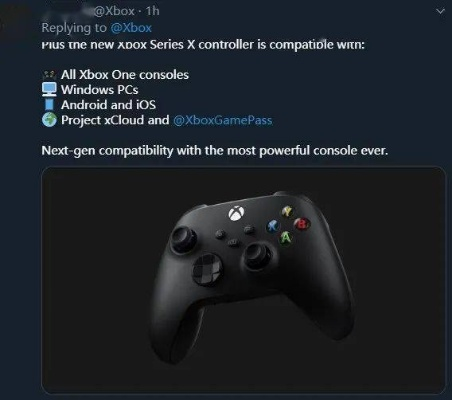452x400 pixels.
Task: Click the globe emoji beside Project xCloud
Action: pyautogui.click(x=49, y=120)
